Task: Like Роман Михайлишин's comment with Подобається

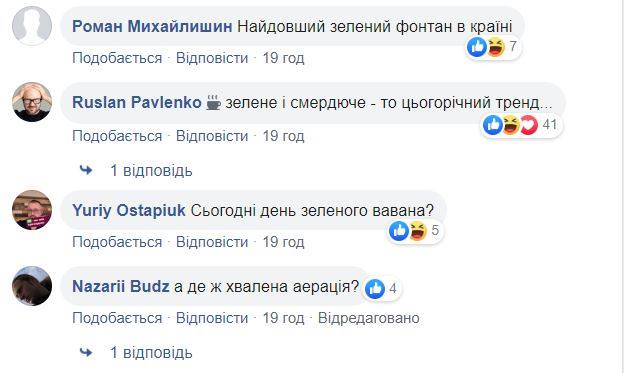Action: 117,58
